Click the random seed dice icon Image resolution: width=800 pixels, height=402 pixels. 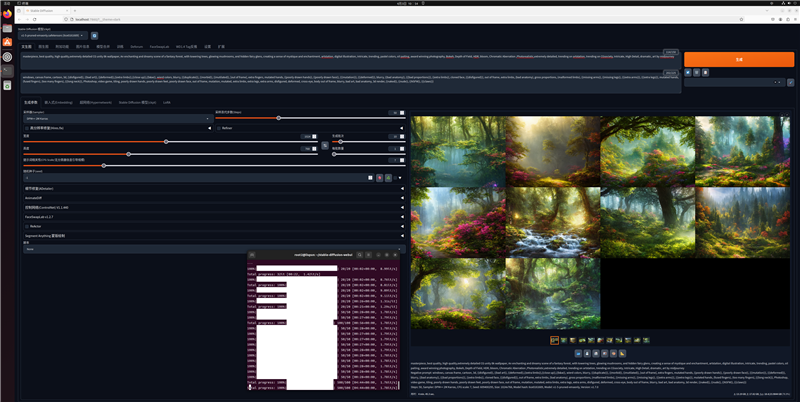coord(379,177)
